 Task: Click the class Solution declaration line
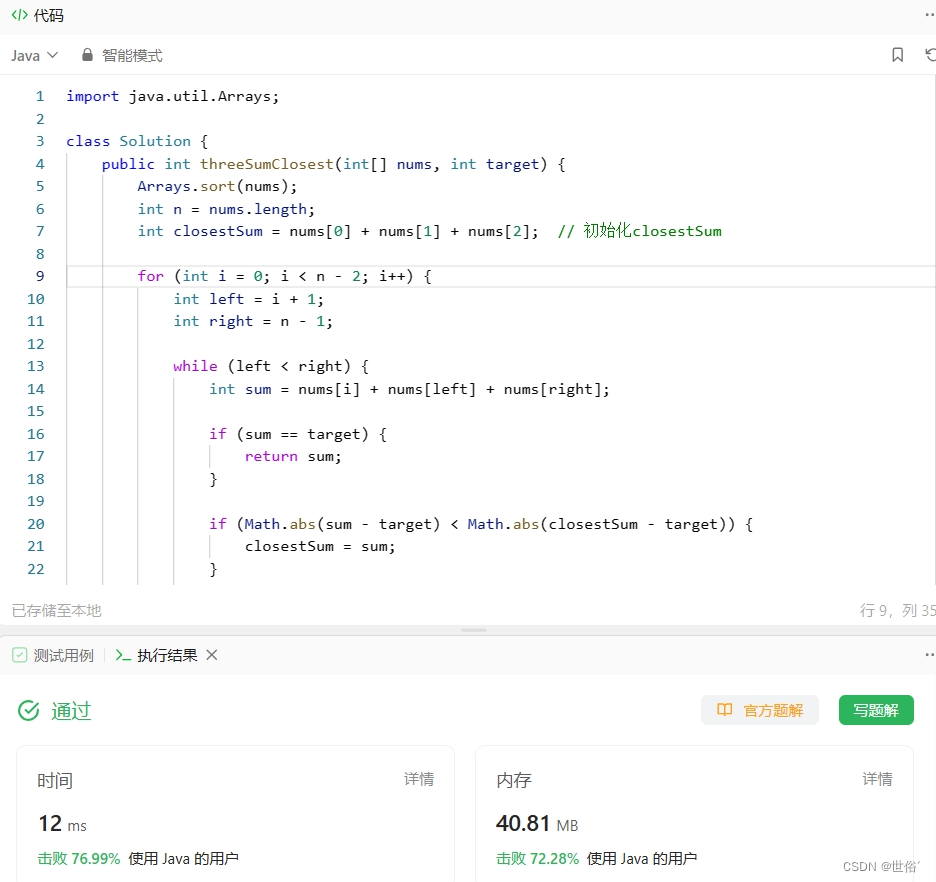click(x=137, y=141)
